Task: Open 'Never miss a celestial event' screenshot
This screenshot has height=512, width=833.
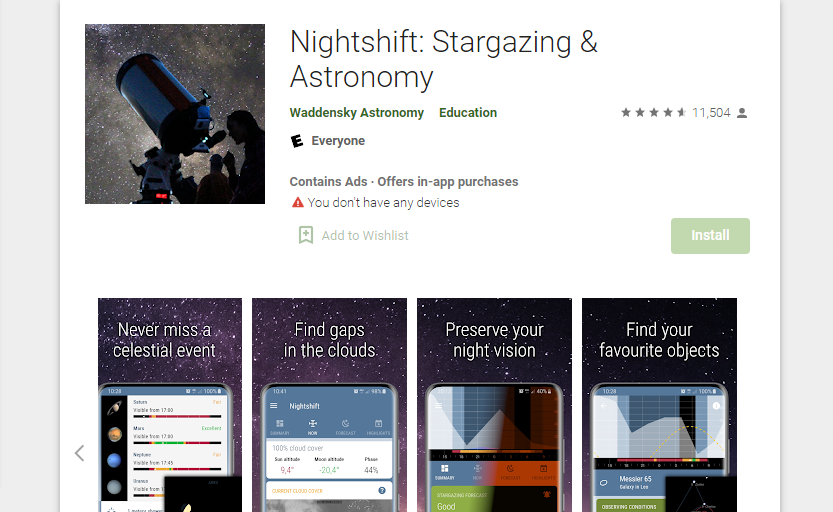Action: pos(170,405)
